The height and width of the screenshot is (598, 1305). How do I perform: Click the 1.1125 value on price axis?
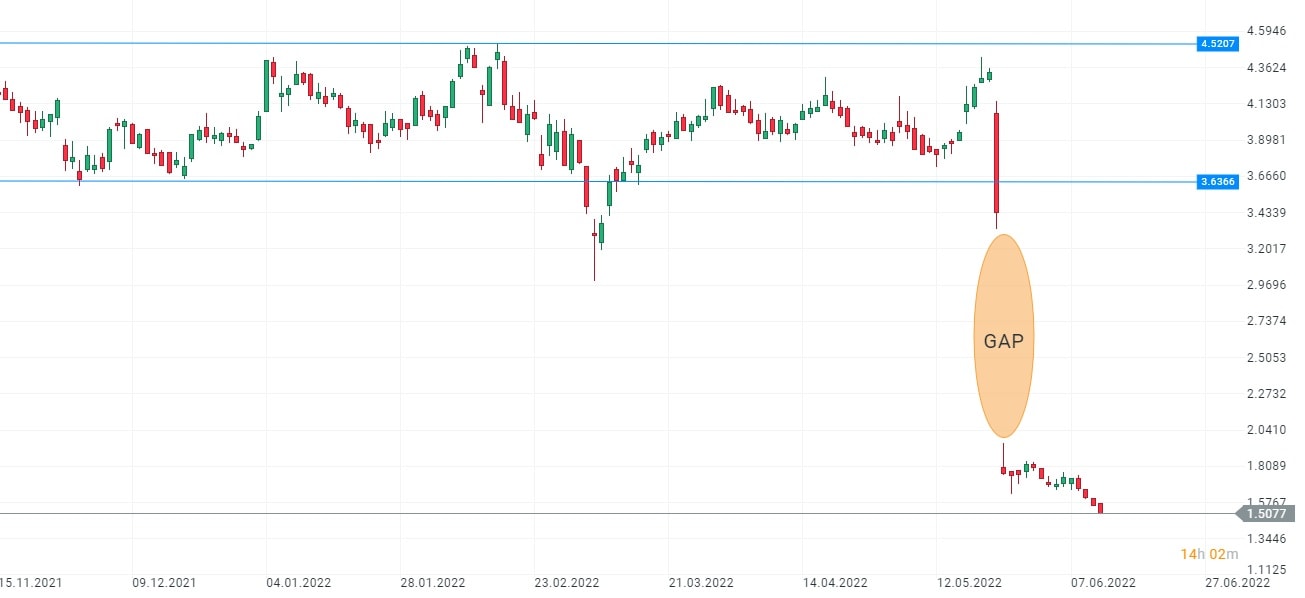(1267, 575)
